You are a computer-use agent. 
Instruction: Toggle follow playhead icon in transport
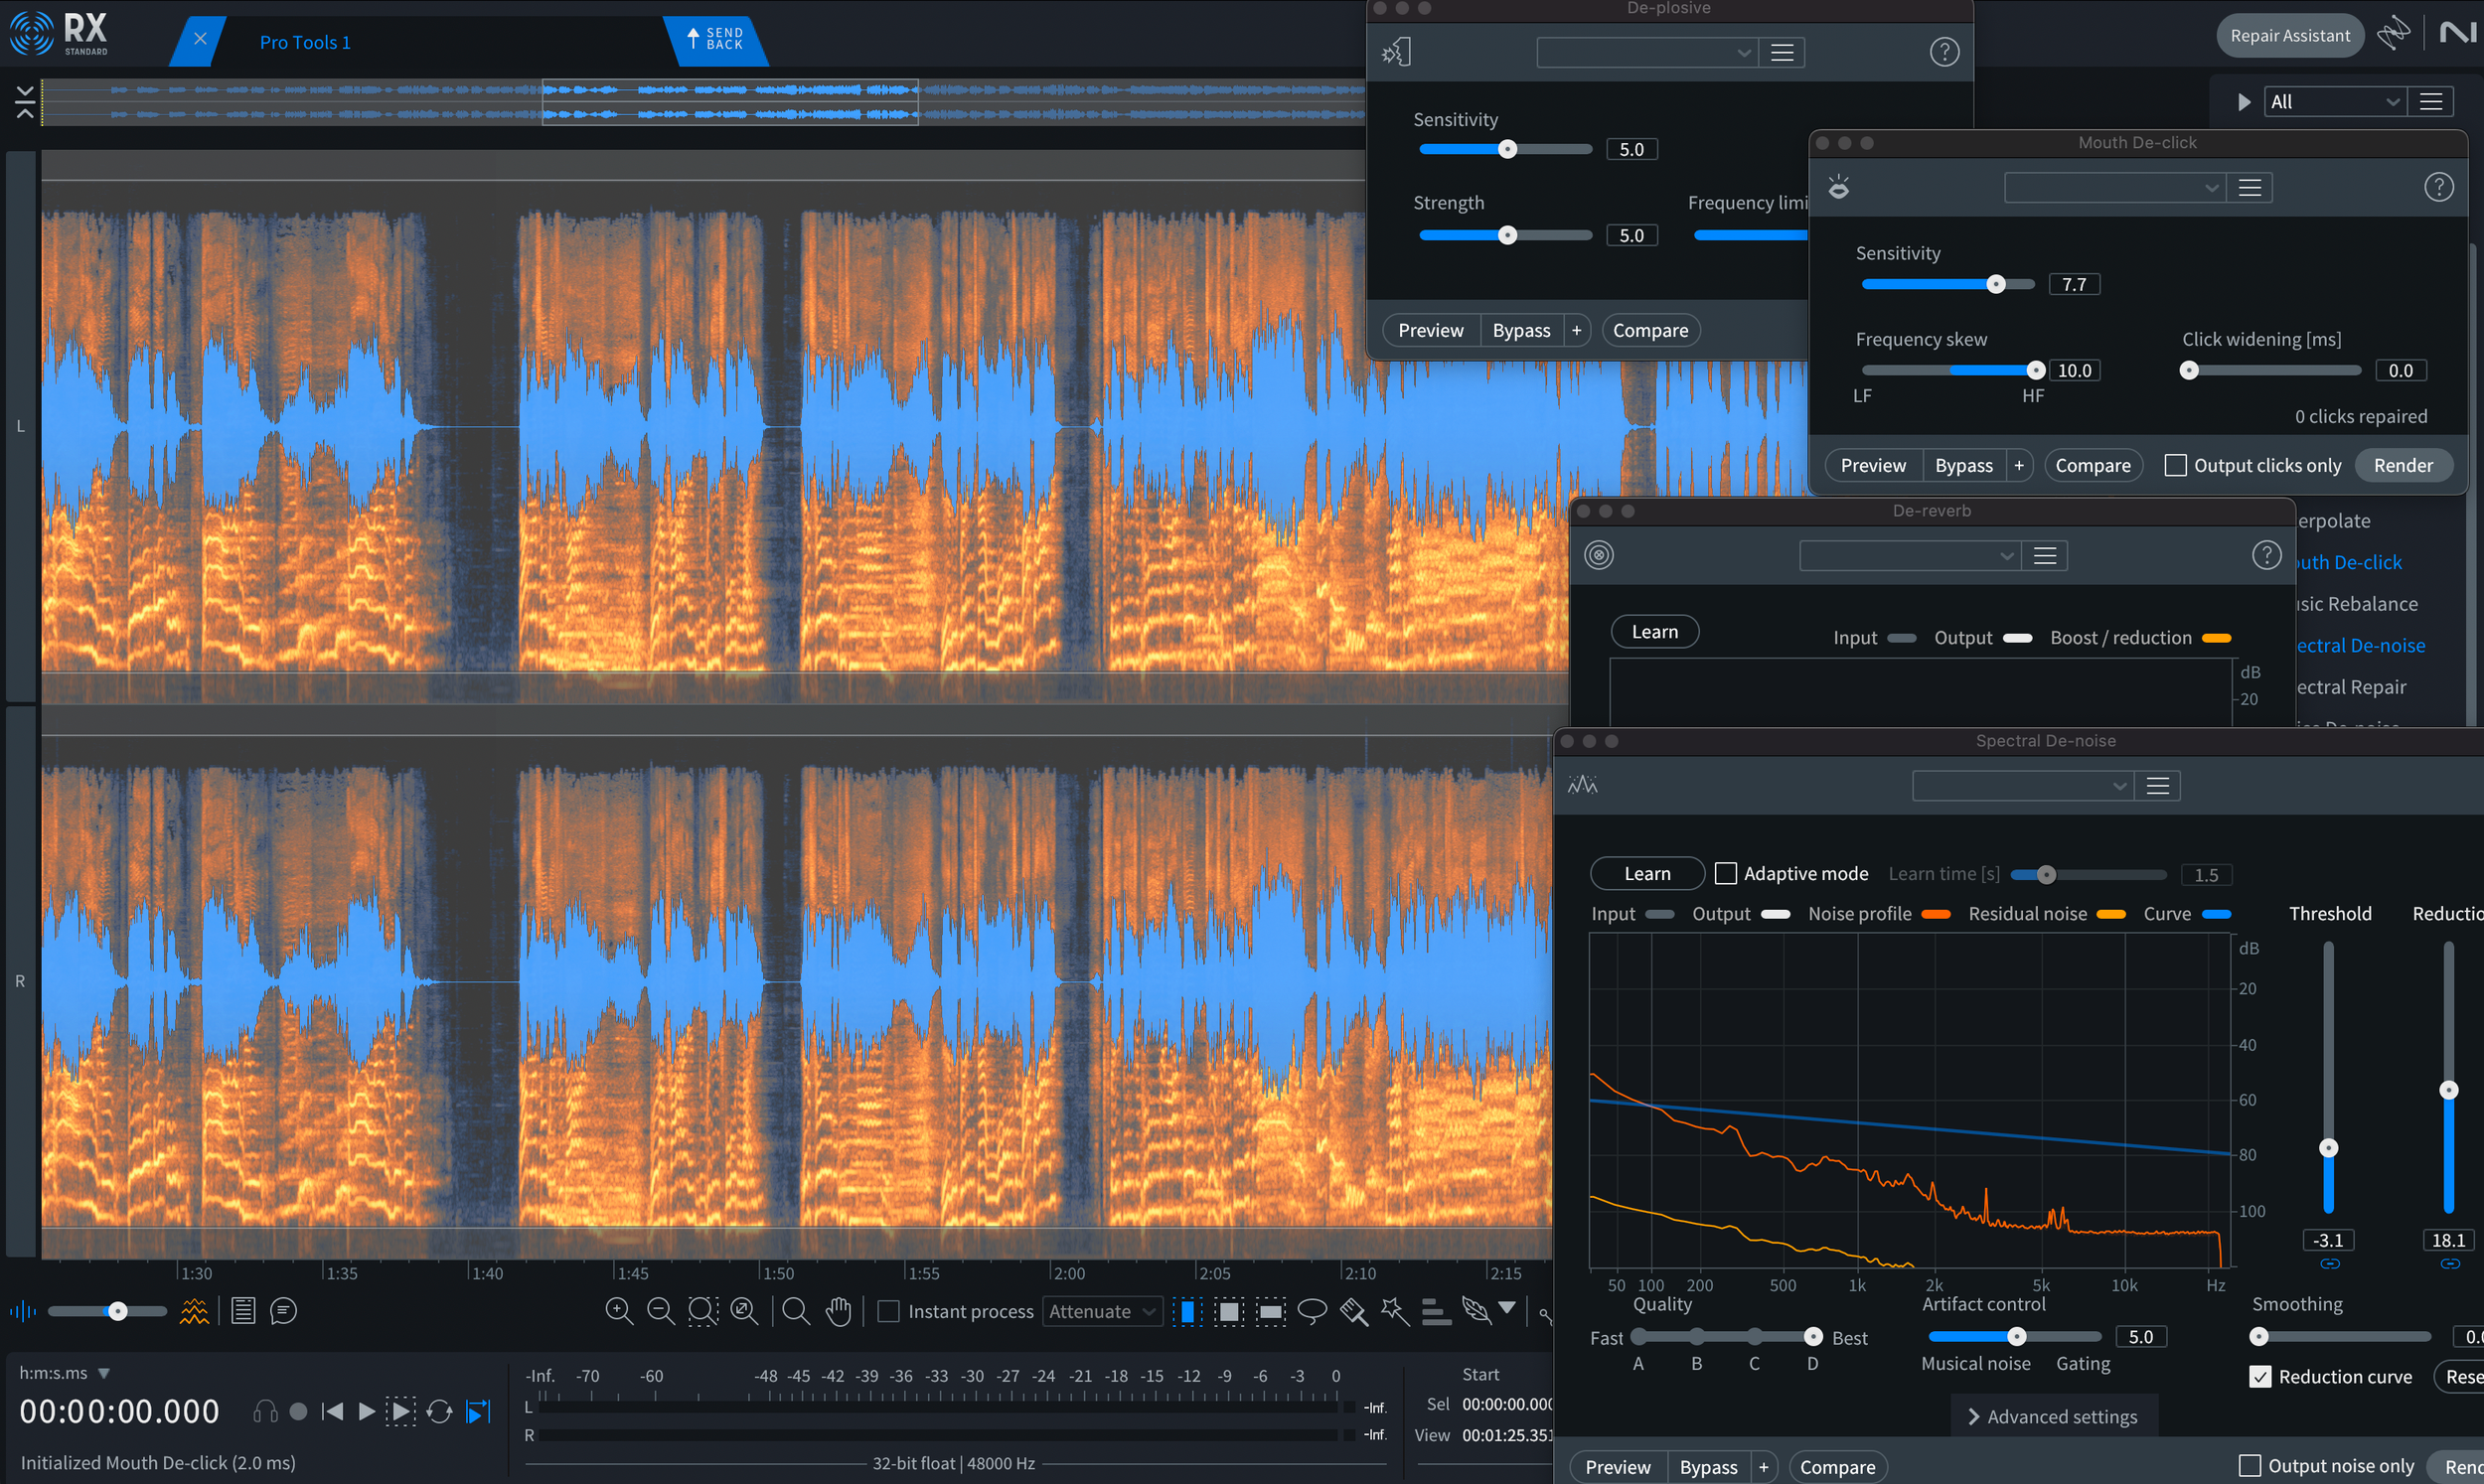pyautogui.click(x=479, y=1411)
